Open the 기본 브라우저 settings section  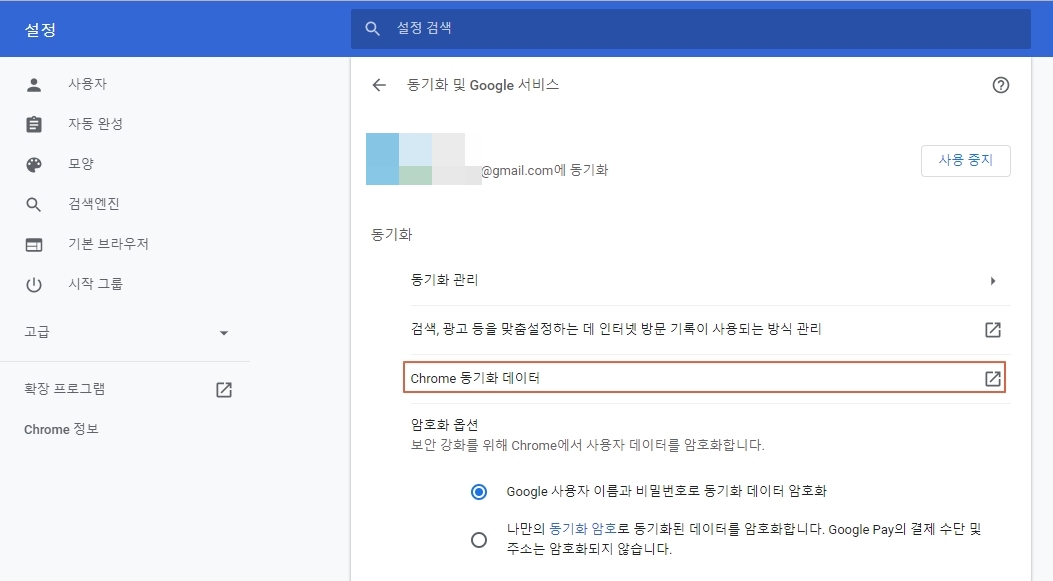(x=108, y=244)
